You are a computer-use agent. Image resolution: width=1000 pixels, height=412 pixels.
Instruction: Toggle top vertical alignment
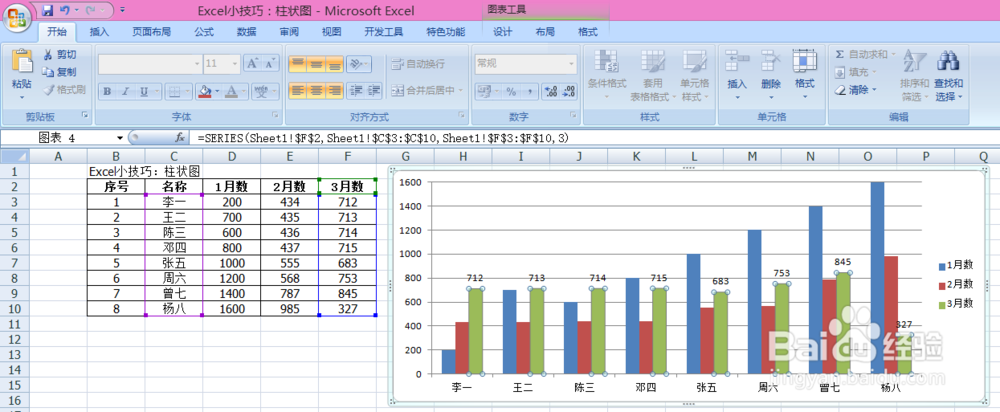298,64
